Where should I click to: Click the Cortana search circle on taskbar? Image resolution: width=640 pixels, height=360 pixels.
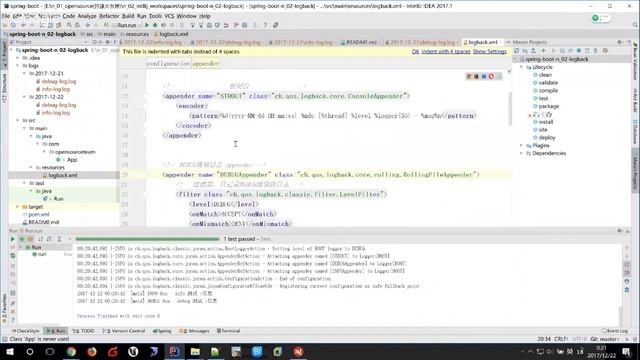[x=30, y=351]
